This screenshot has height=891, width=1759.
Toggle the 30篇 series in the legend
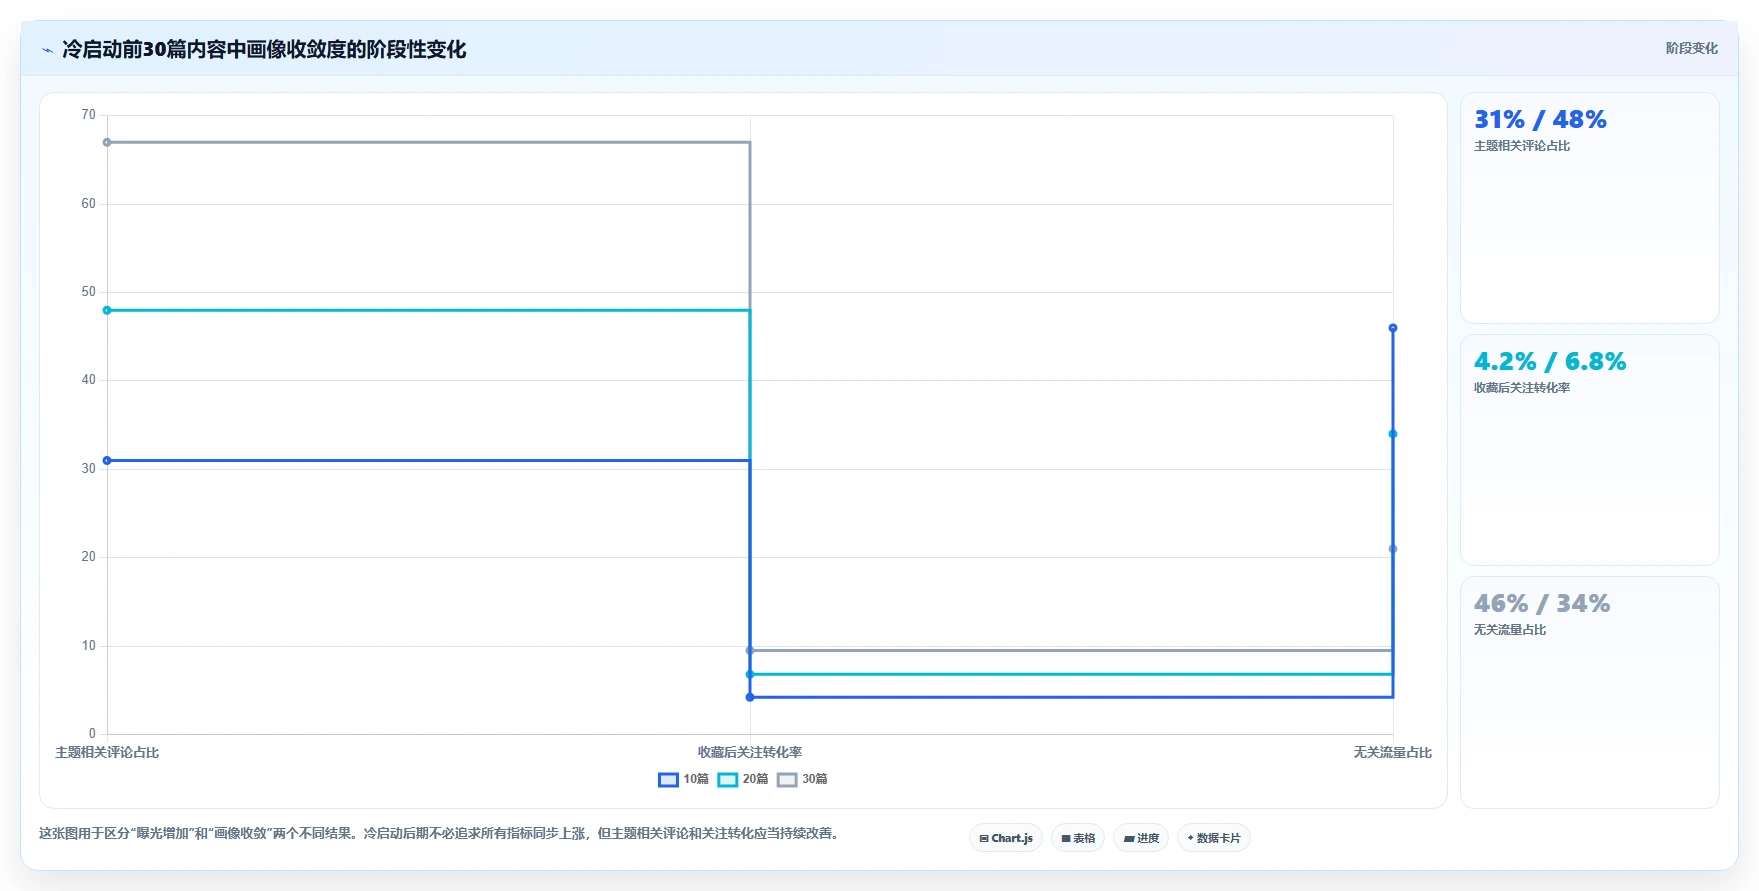coord(802,779)
